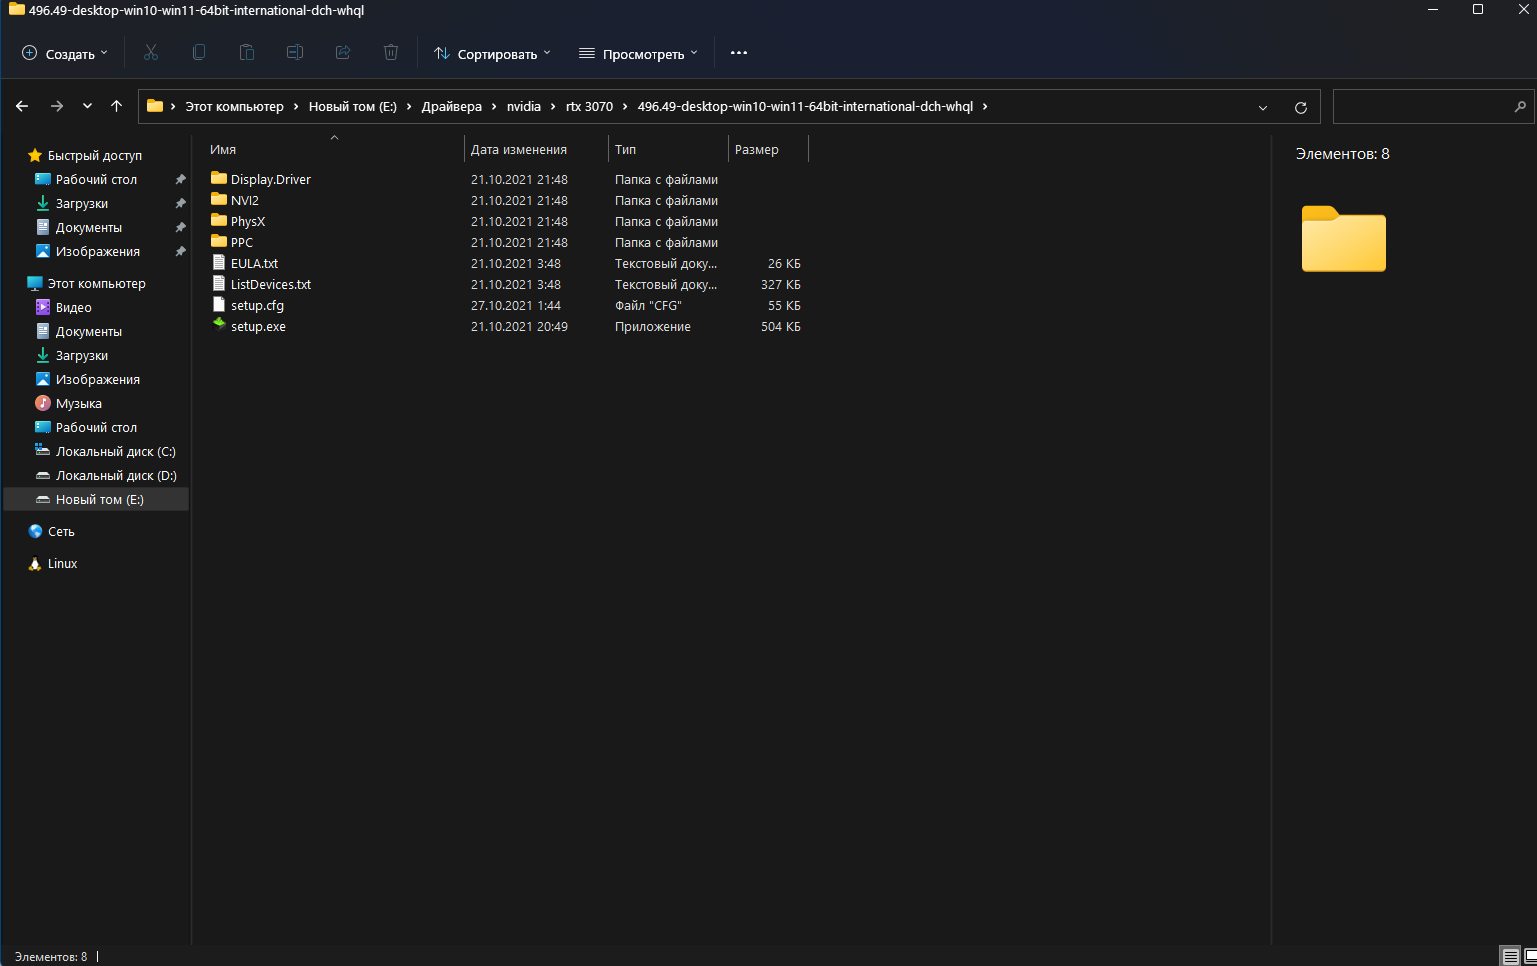Sort by Дата изменения column header
The image size is (1537, 966).
(536, 149)
